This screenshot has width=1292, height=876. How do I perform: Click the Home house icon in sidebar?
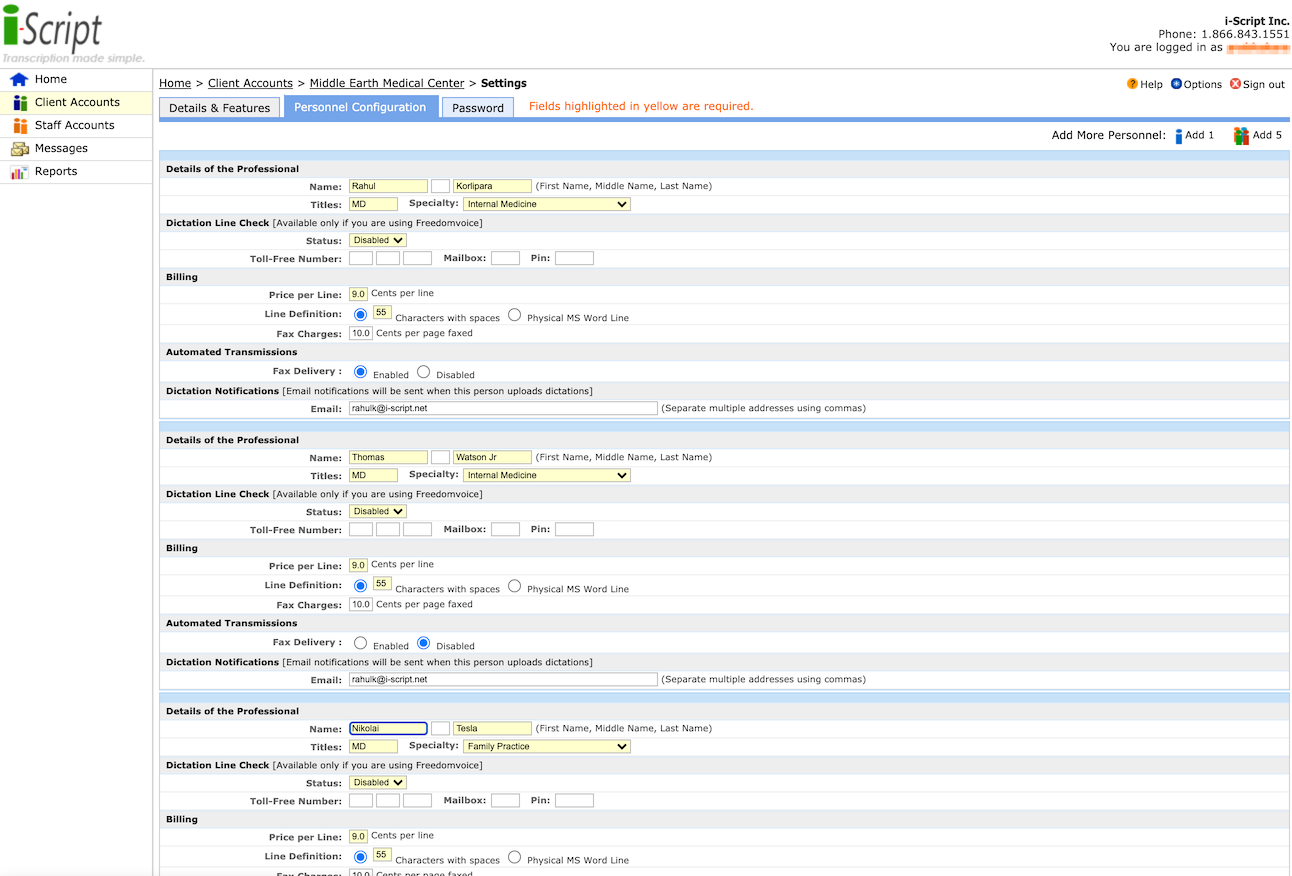point(19,80)
